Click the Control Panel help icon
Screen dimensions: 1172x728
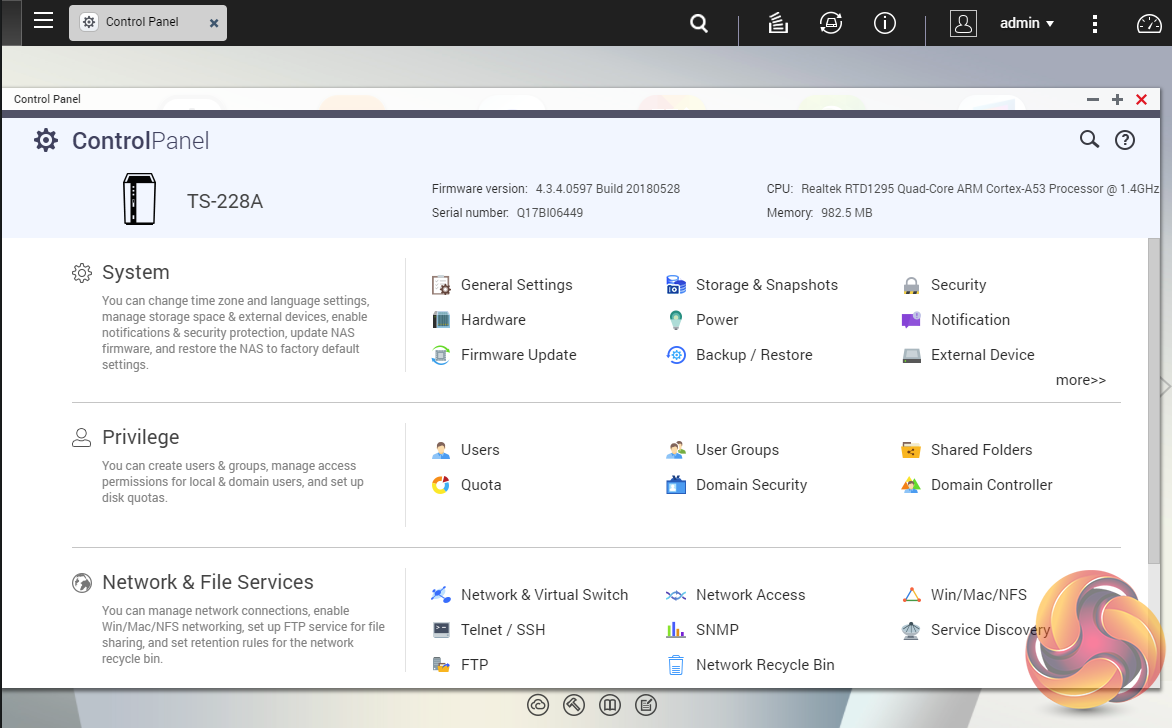(x=1125, y=140)
